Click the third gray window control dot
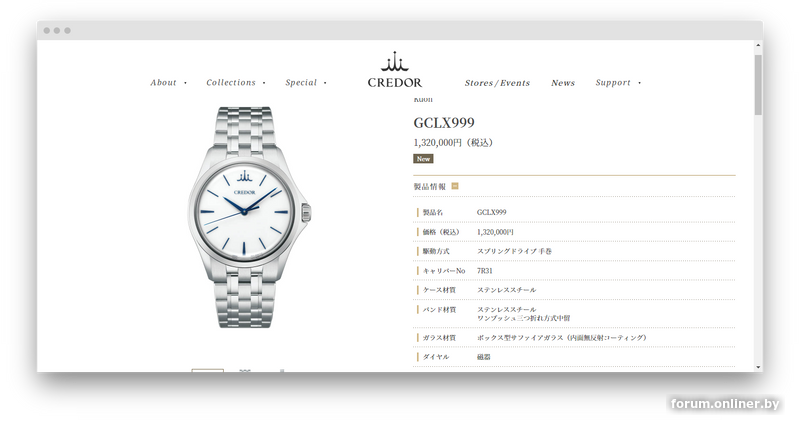Screen dimensions: 800x425 tap(67, 31)
